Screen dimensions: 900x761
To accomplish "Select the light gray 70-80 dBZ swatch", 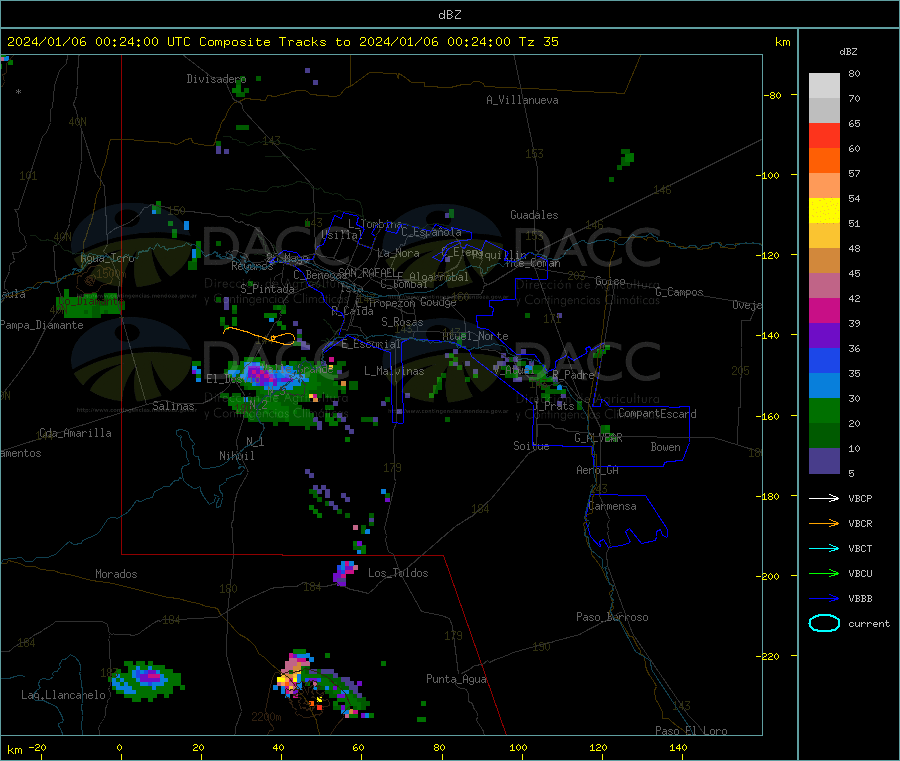I will click(x=824, y=86).
